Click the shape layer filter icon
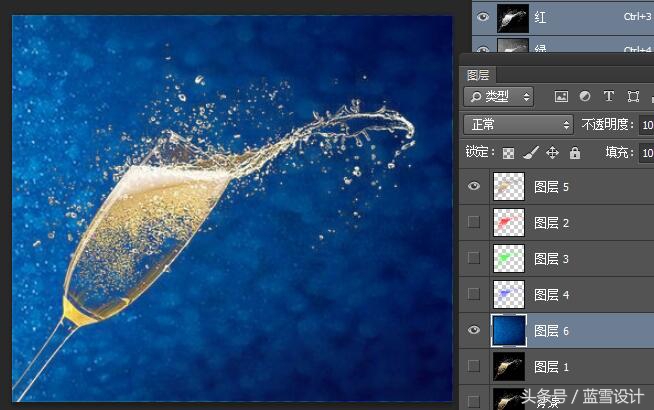Screen dimensions: 654x410 tap(632, 97)
